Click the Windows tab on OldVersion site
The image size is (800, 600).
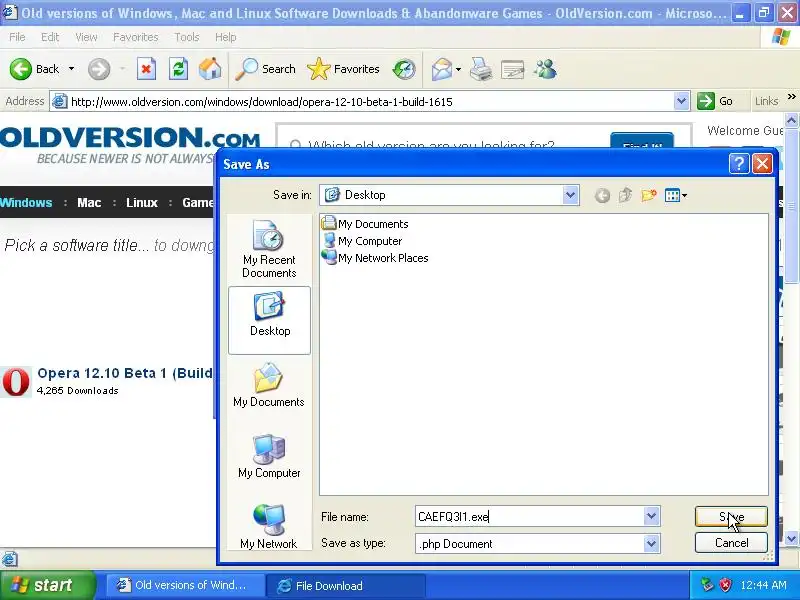[x=26, y=203]
